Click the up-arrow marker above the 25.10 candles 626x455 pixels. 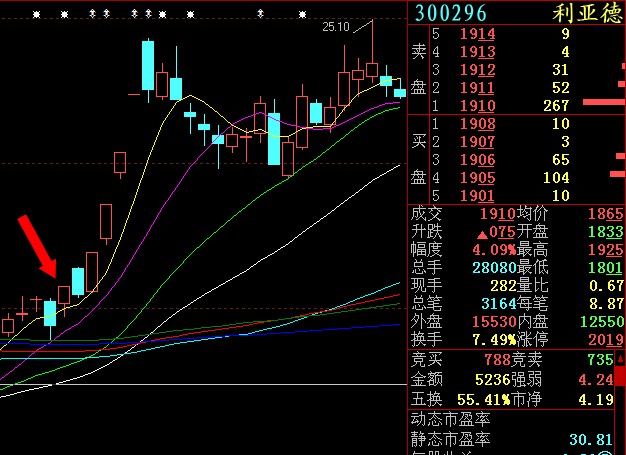(x=261, y=15)
